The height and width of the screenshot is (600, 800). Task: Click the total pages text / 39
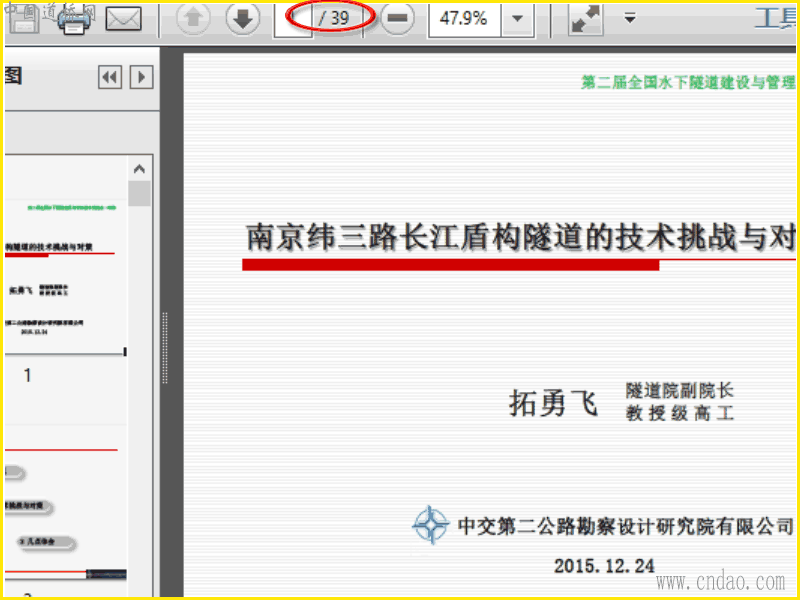pos(334,18)
